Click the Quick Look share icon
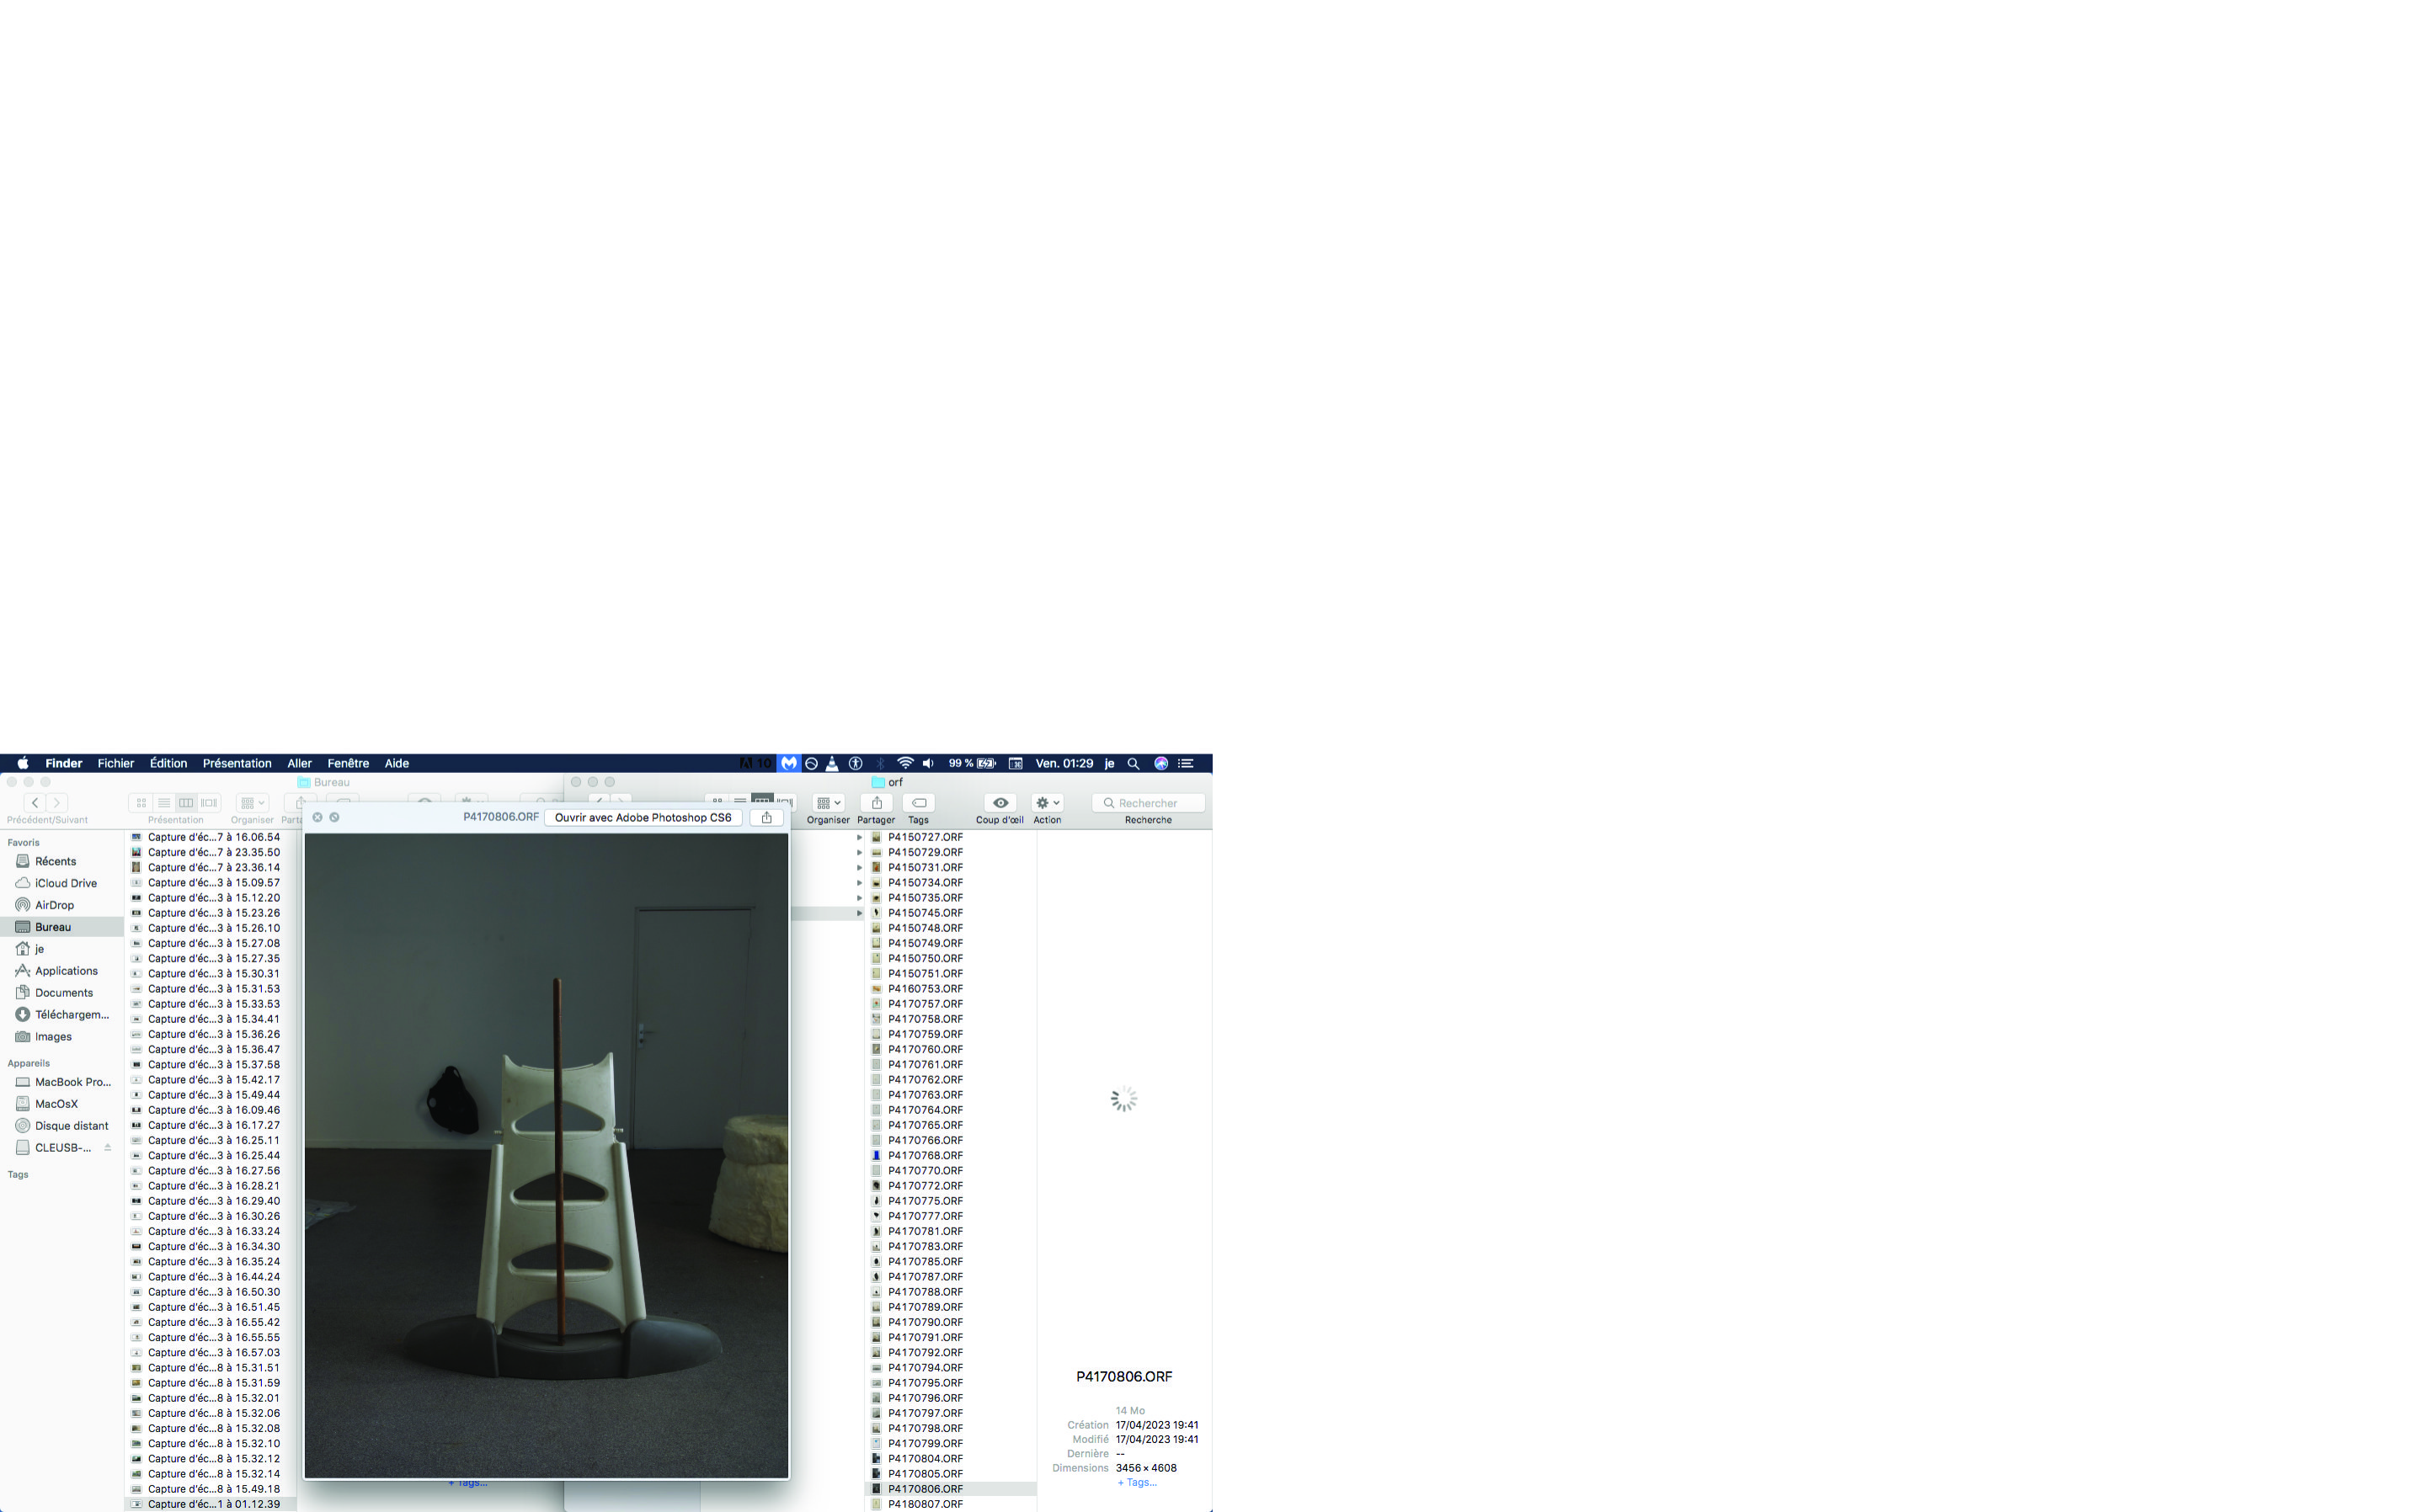 (766, 817)
